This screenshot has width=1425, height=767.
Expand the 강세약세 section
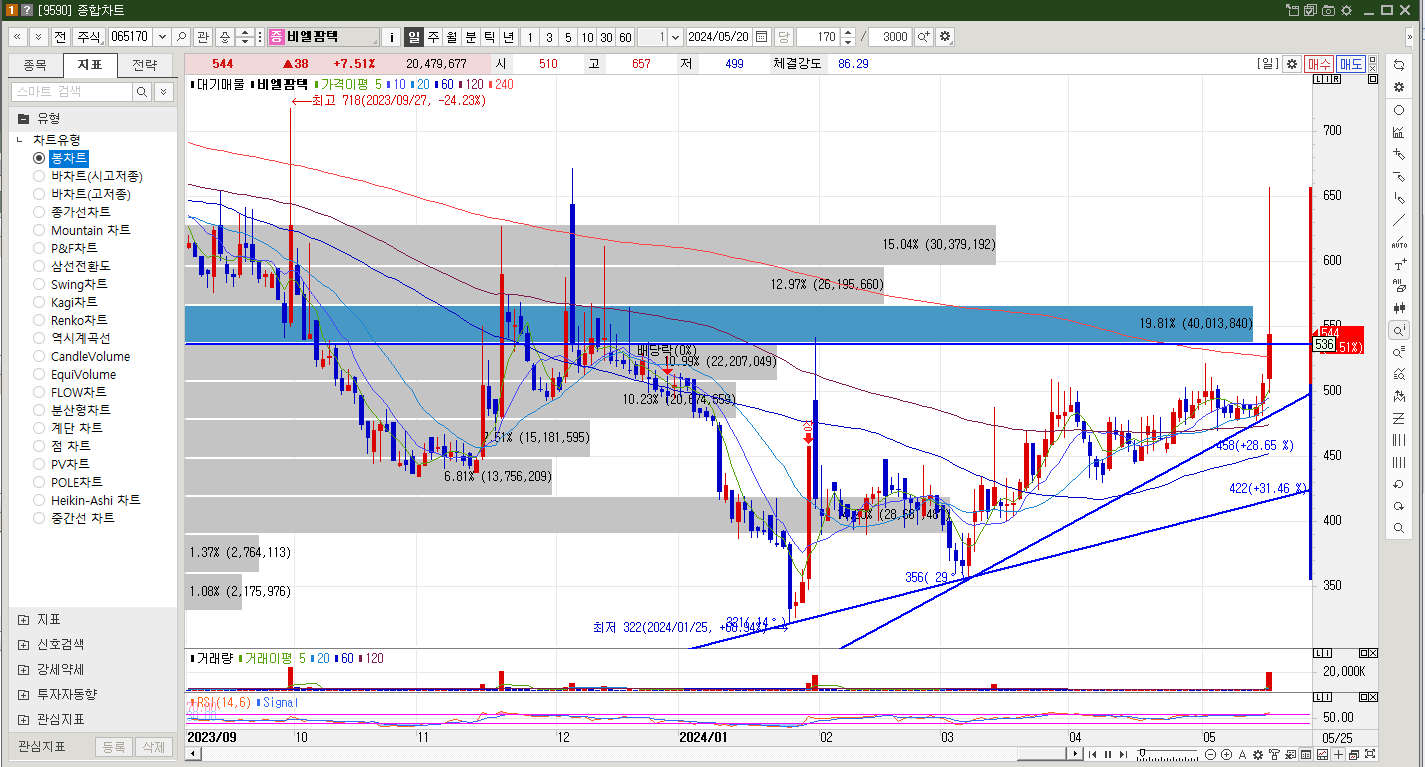(23, 670)
